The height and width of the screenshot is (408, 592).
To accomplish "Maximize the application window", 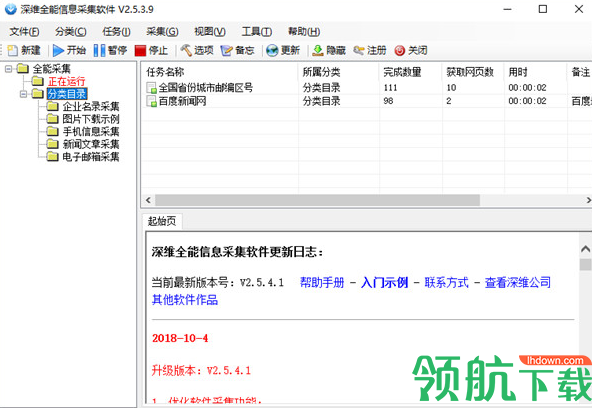I will [543, 9].
